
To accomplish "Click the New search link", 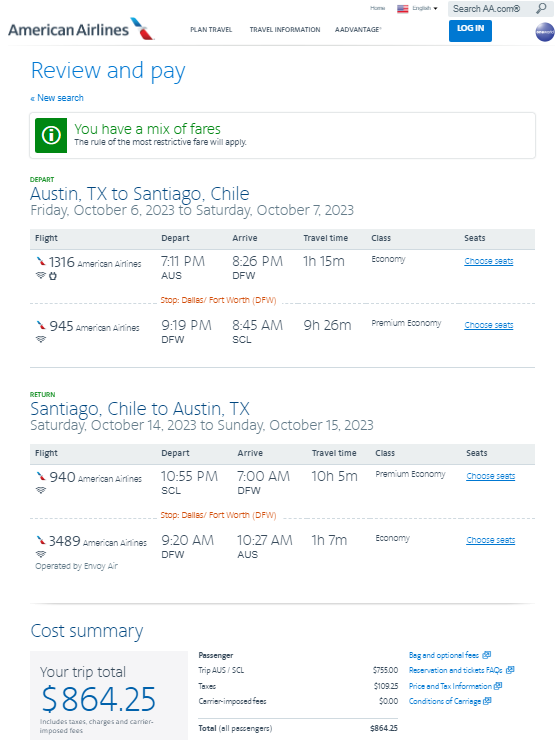I will 57,98.
